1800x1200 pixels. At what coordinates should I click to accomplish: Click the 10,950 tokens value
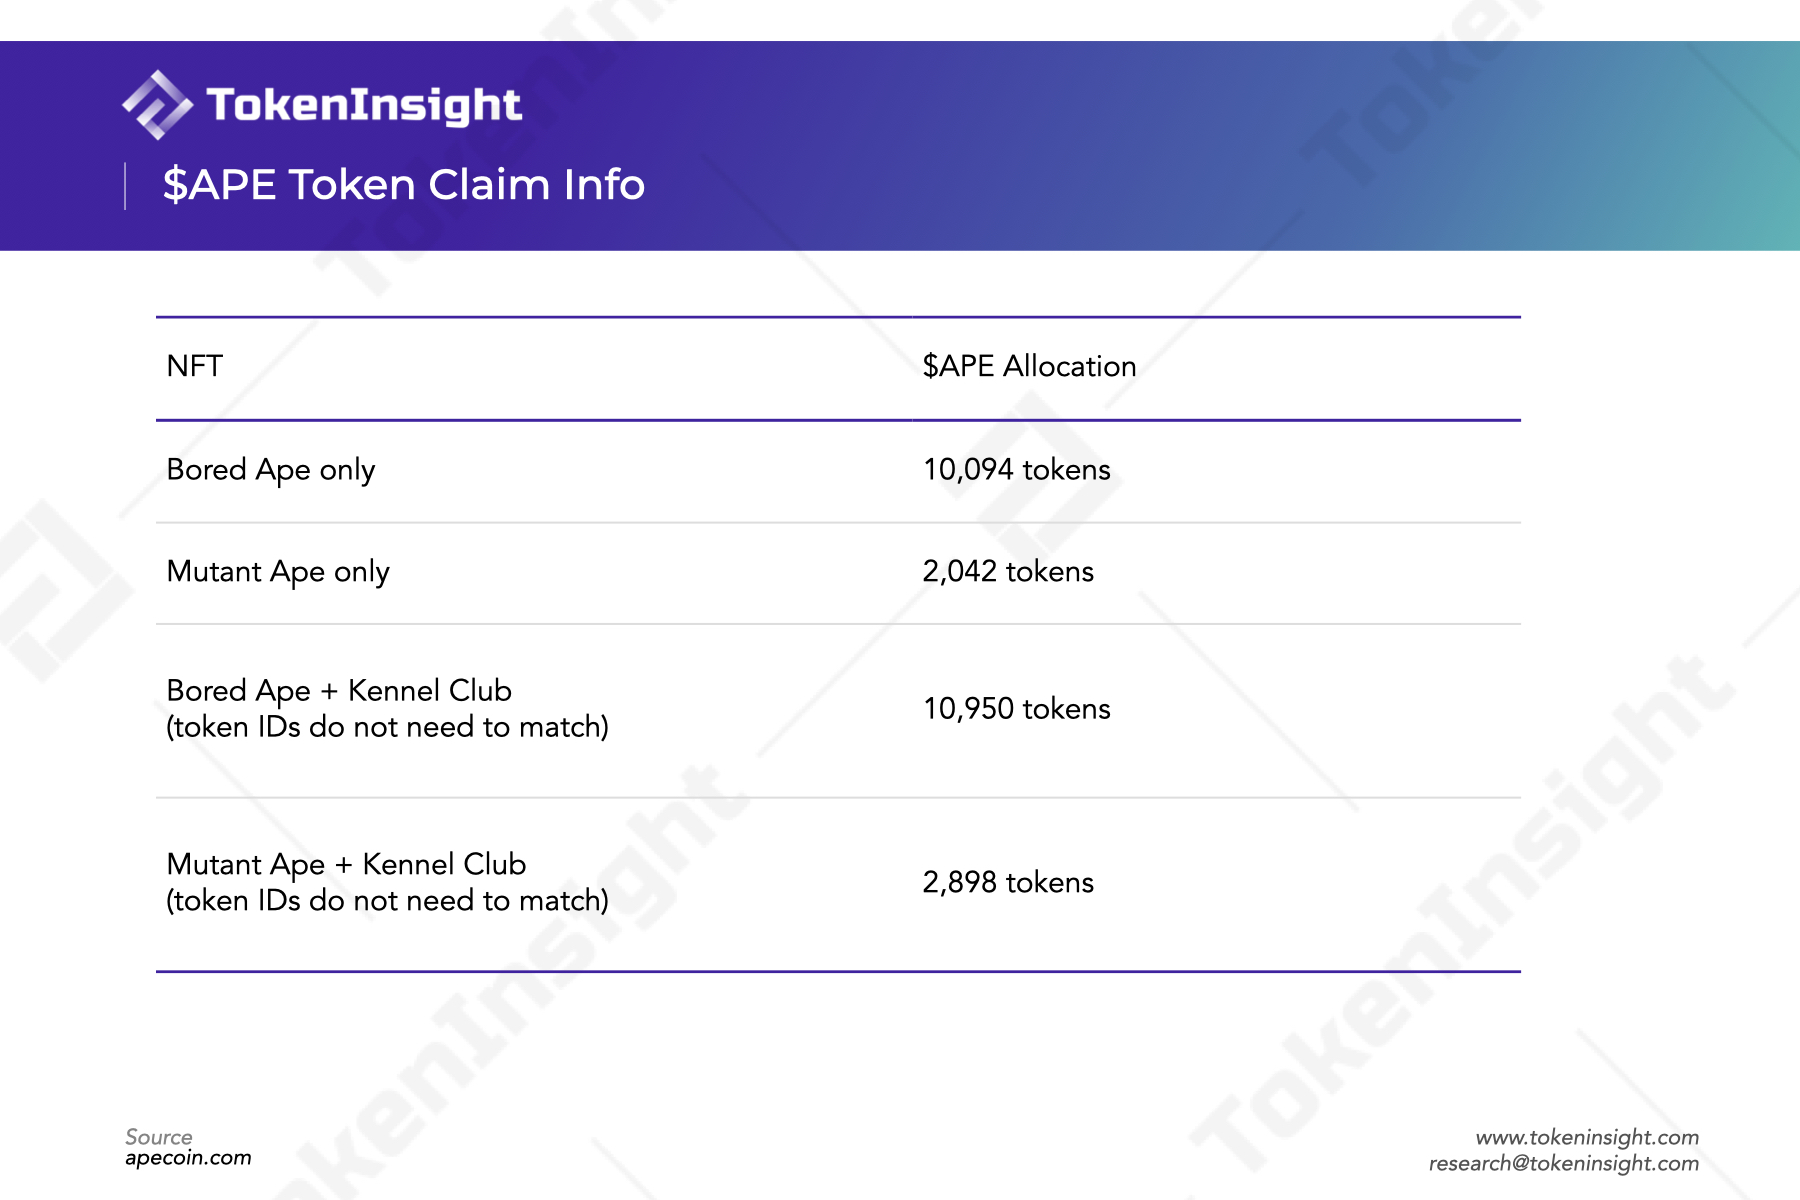pos(1017,709)
